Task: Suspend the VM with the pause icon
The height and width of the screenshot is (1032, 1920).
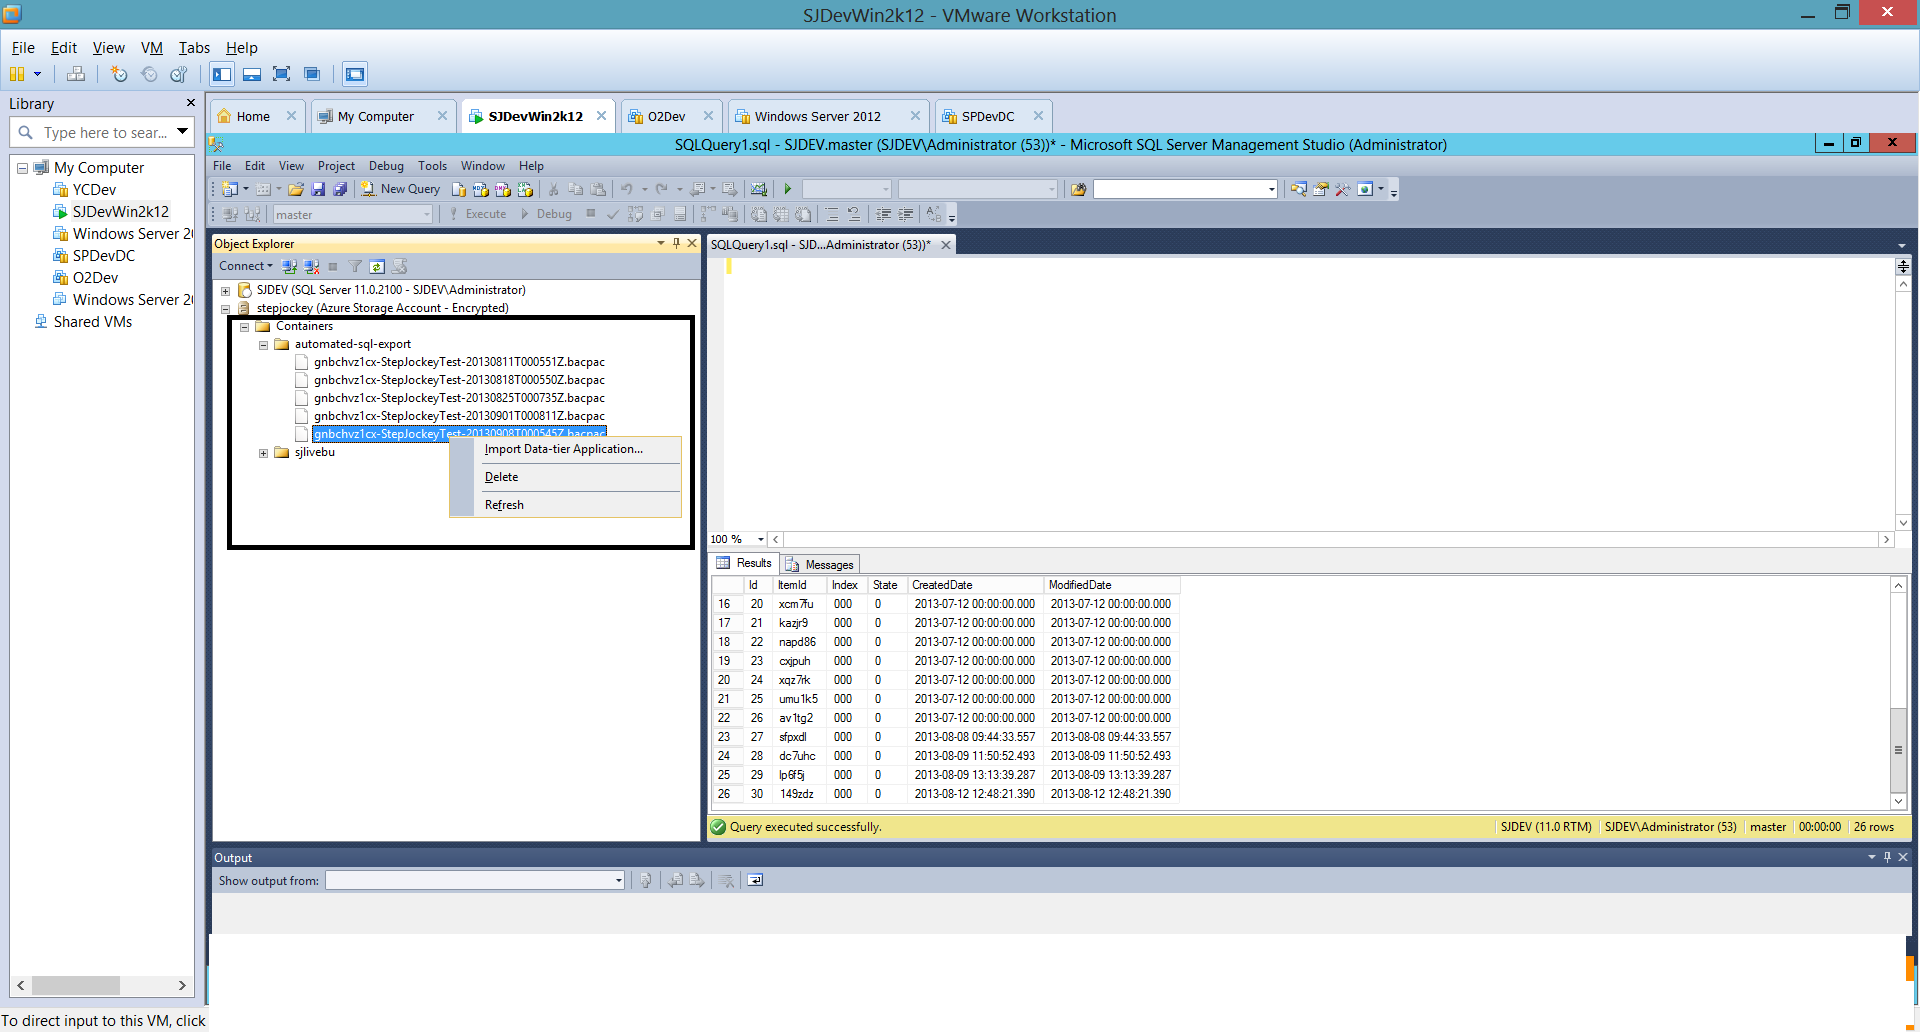Action: coord(16,74)
